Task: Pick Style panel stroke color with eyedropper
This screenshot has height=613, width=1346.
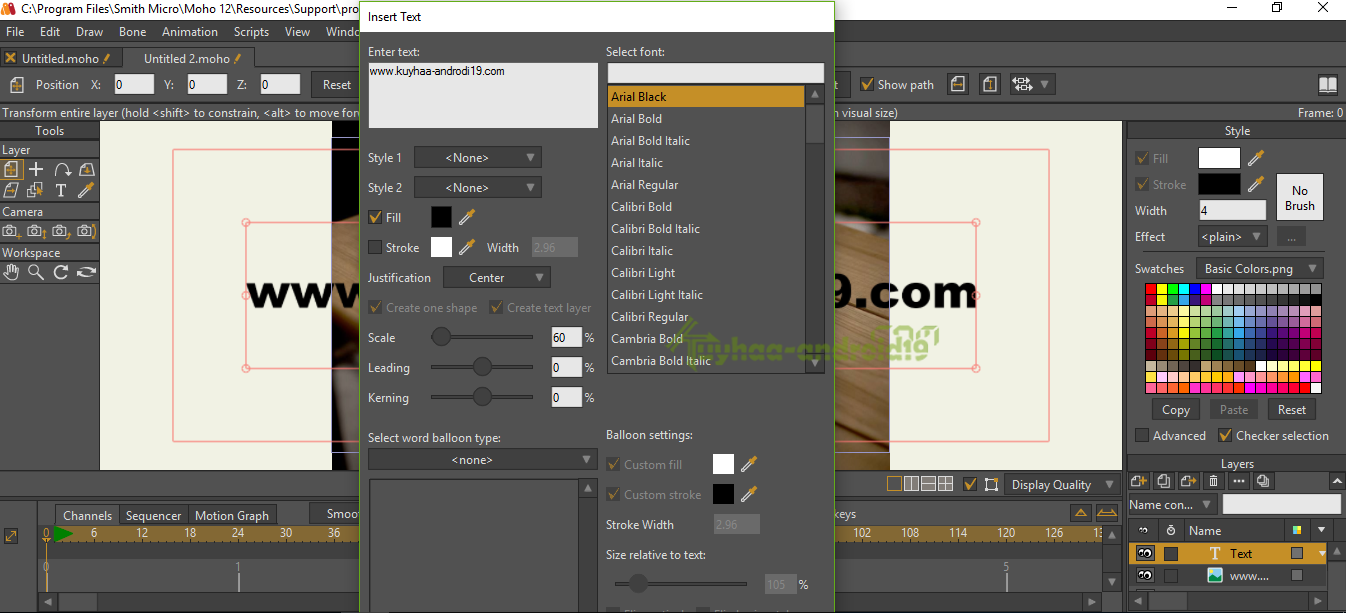Action: pos(1256,184)
